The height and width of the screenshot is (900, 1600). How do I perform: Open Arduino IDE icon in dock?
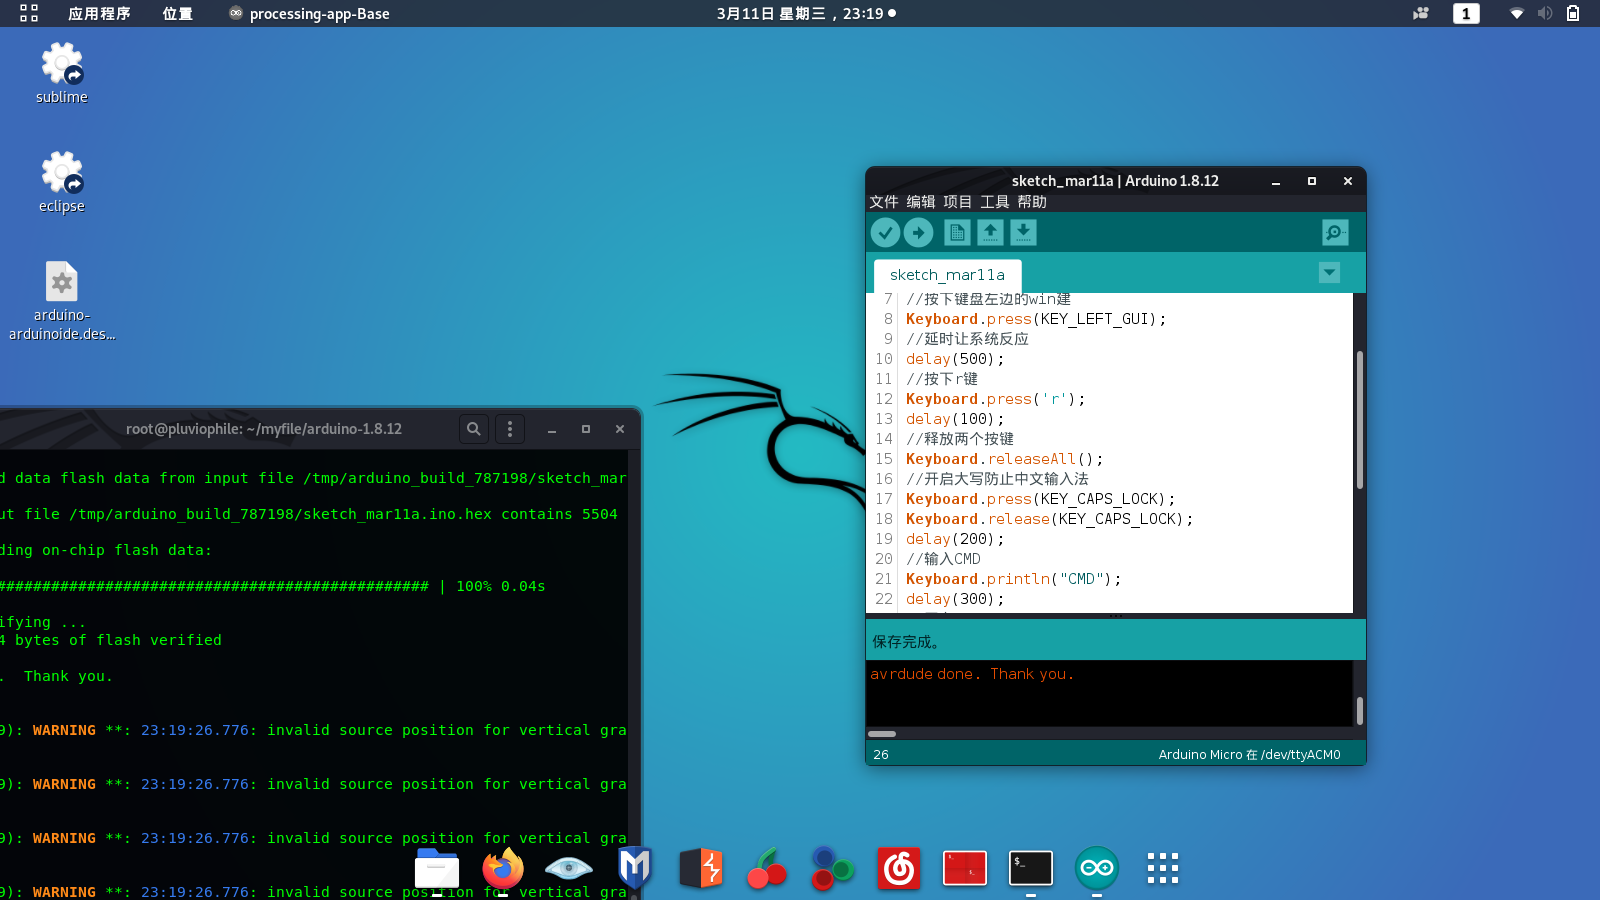click(1097, 868)
